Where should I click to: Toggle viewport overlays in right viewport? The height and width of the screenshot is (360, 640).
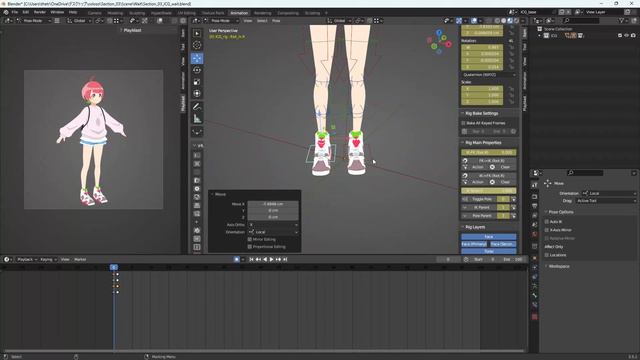[474, 20]
